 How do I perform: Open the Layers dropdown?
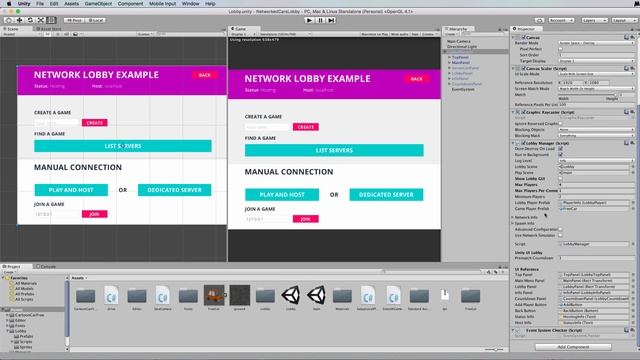tap(594, 20)
